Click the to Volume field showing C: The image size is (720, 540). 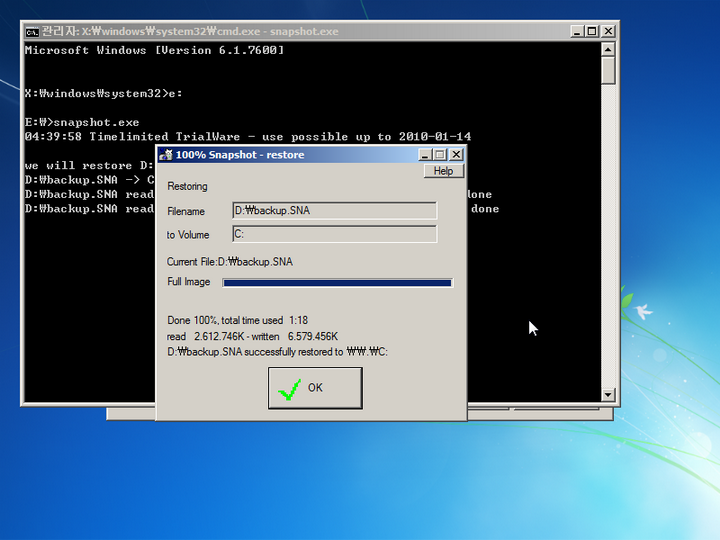(x=334, y=234)
